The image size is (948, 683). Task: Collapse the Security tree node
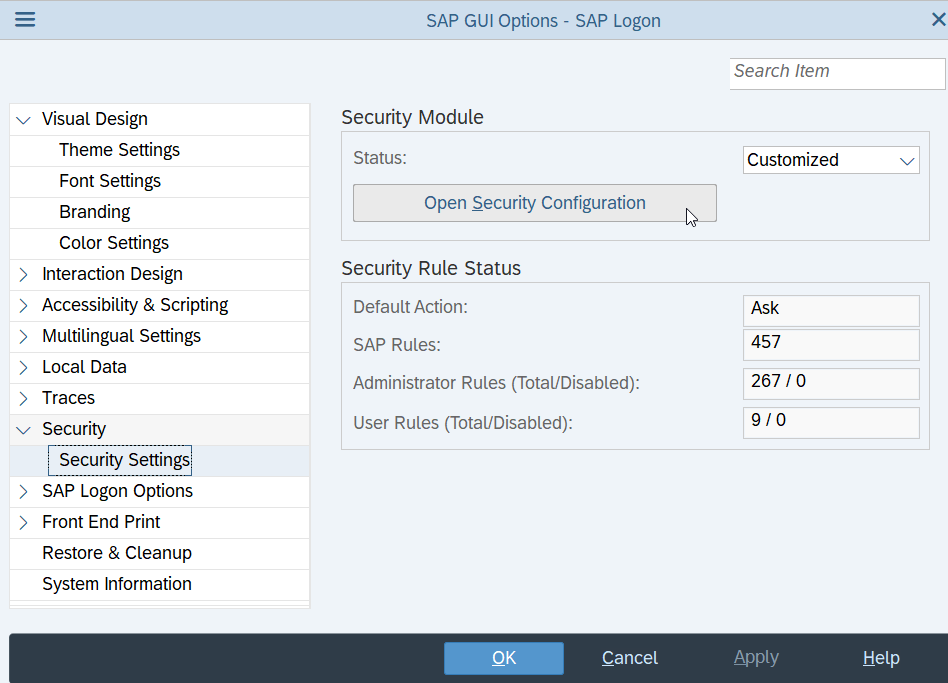[x=24, y=430]
